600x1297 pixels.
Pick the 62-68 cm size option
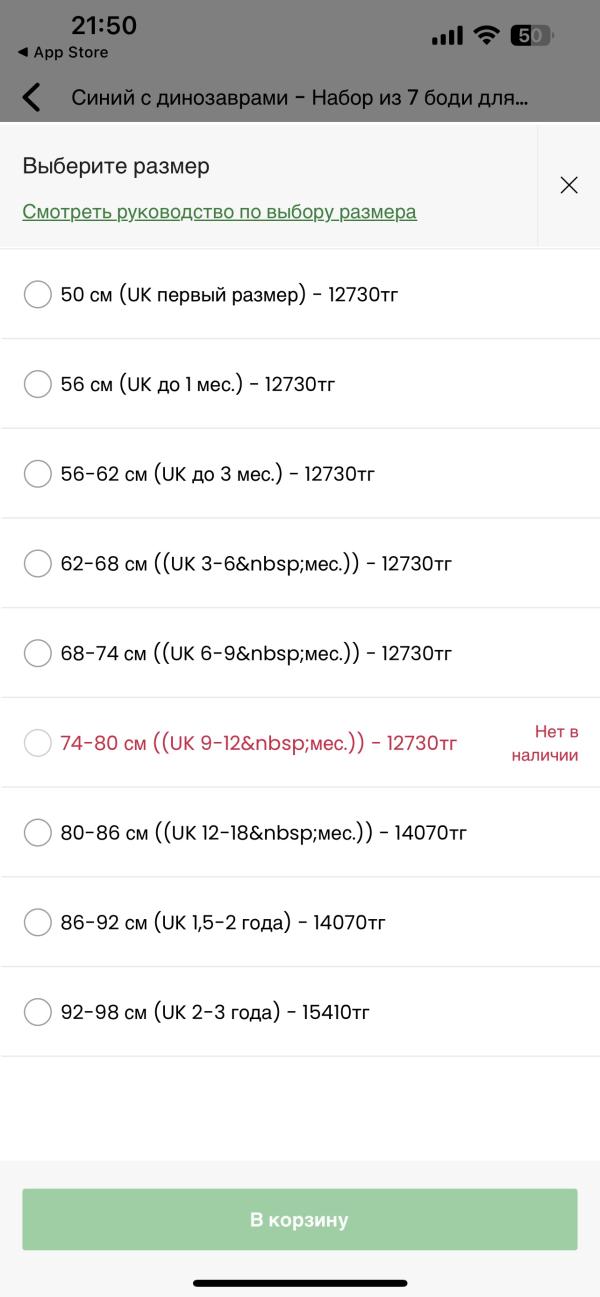point(37,564)
